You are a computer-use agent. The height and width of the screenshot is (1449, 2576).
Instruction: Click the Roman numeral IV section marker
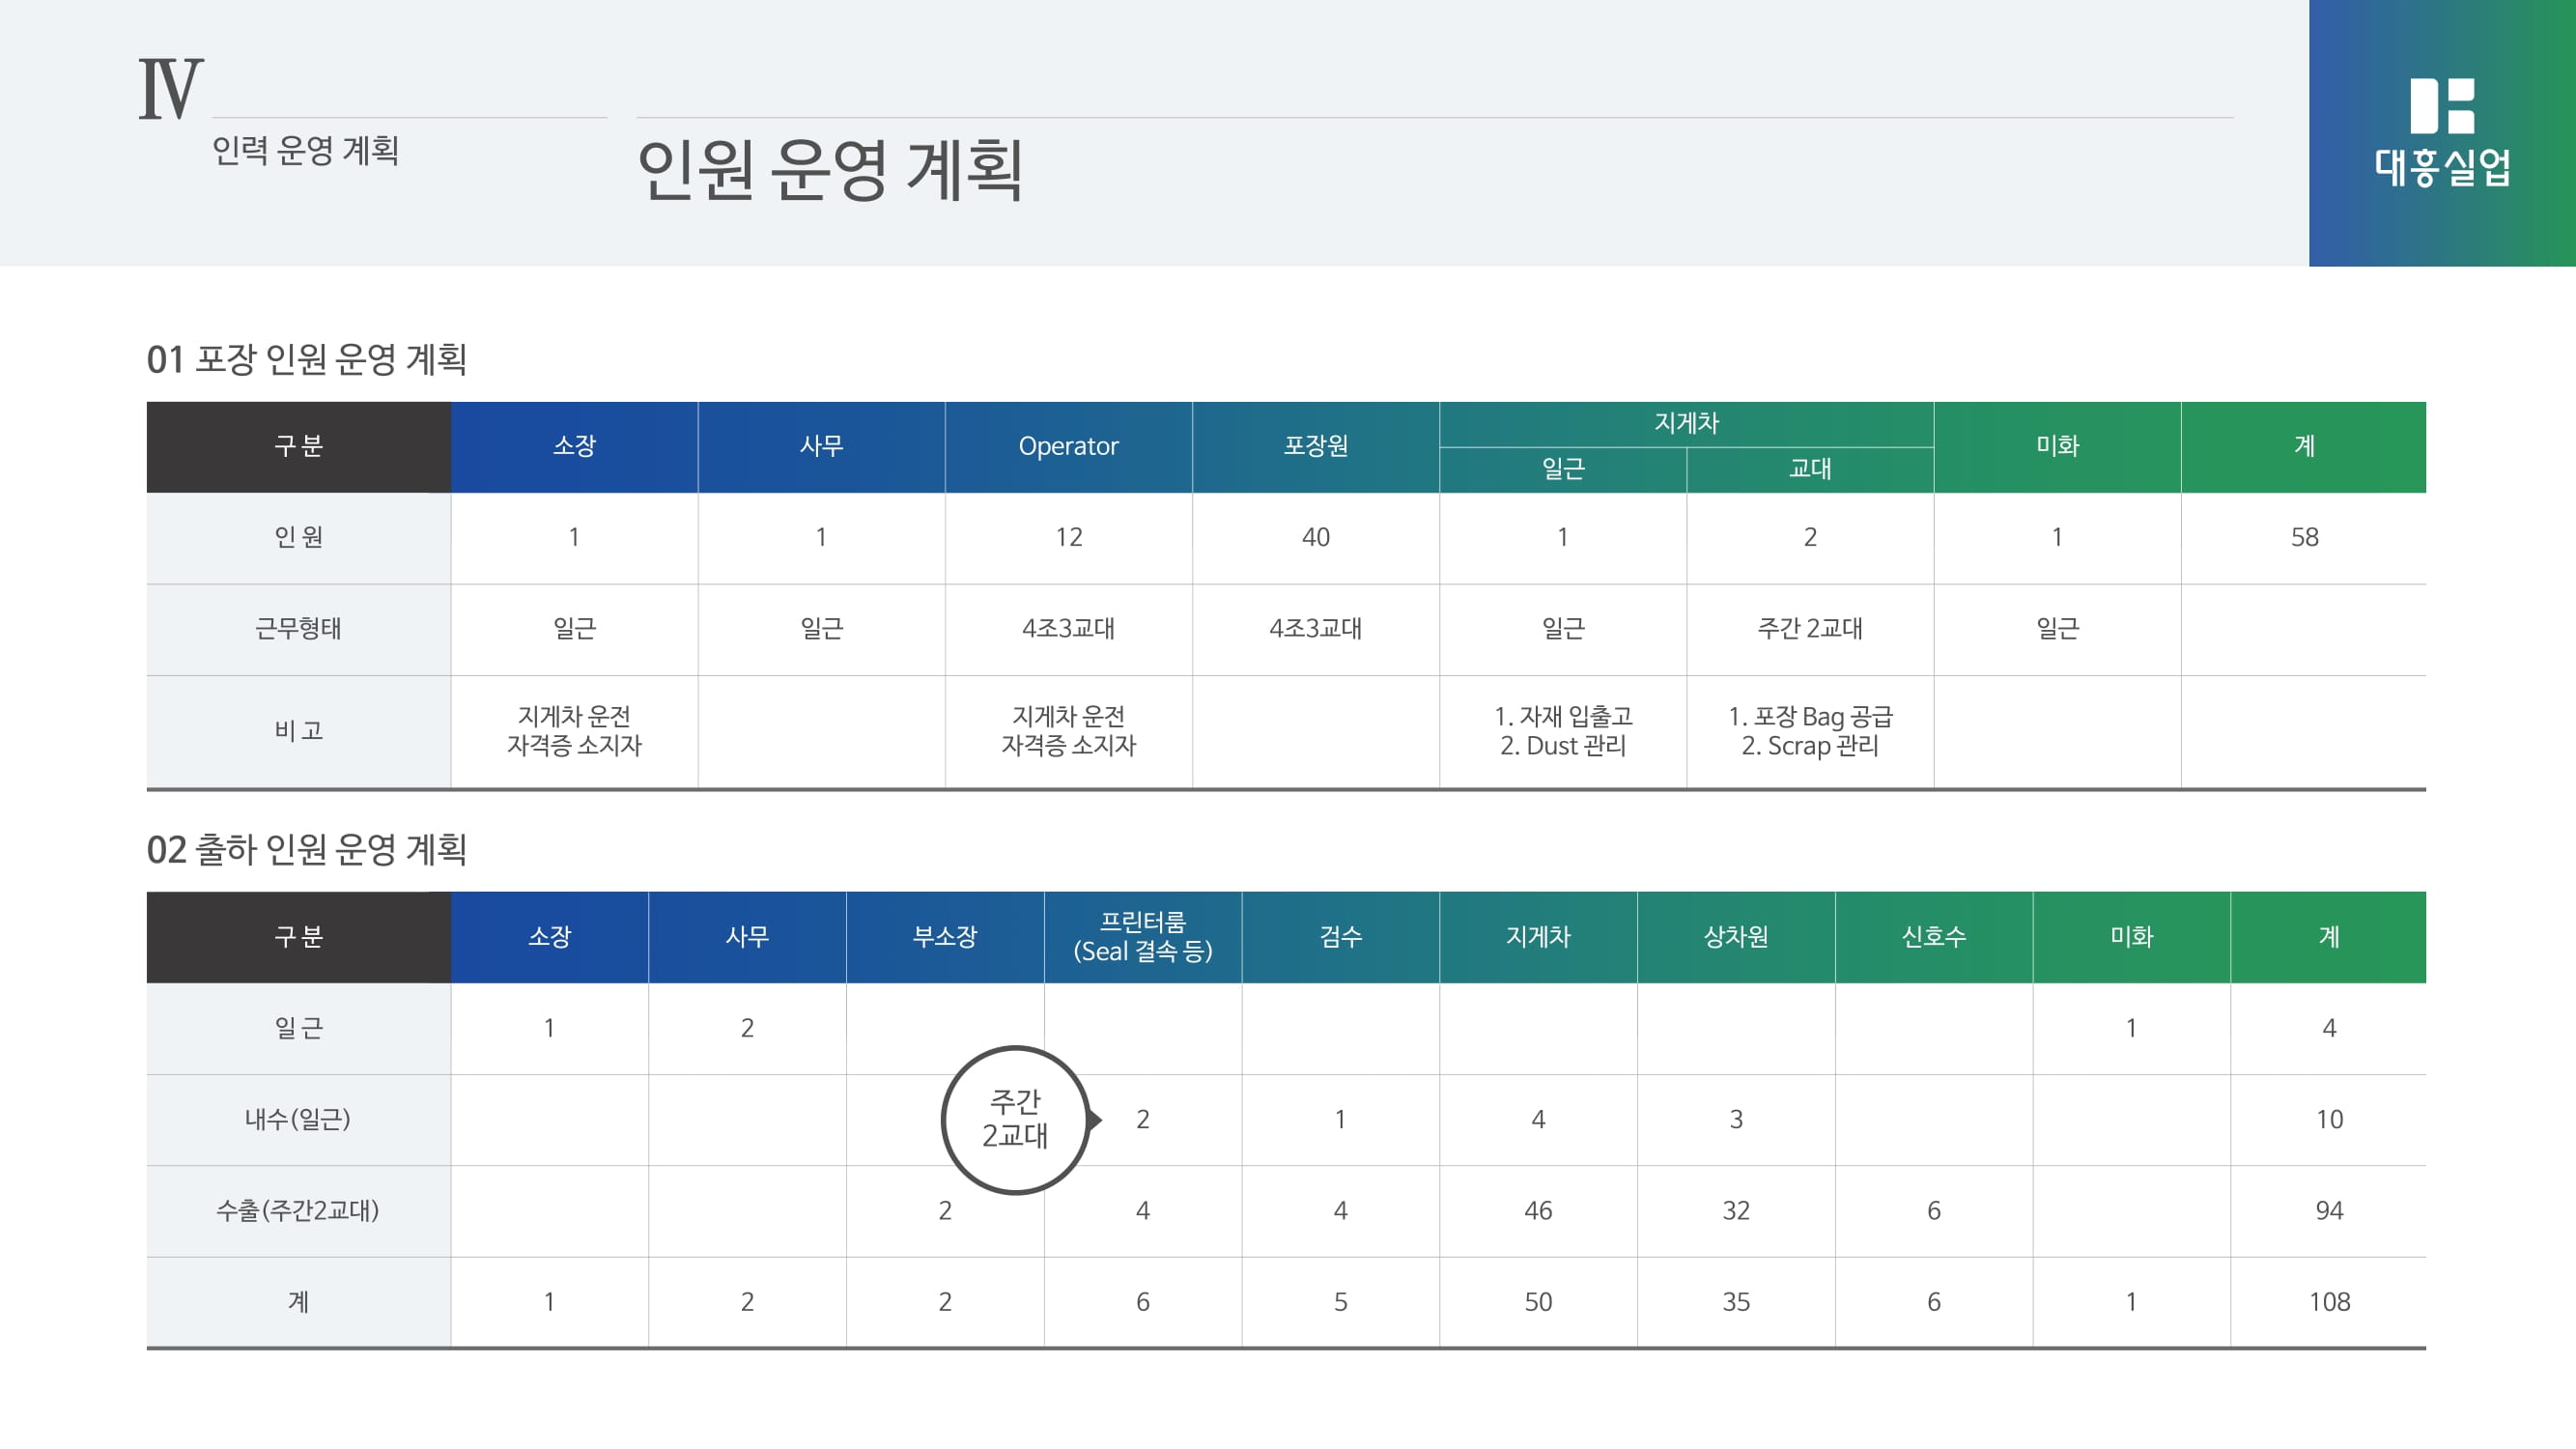tap(170, 89)
